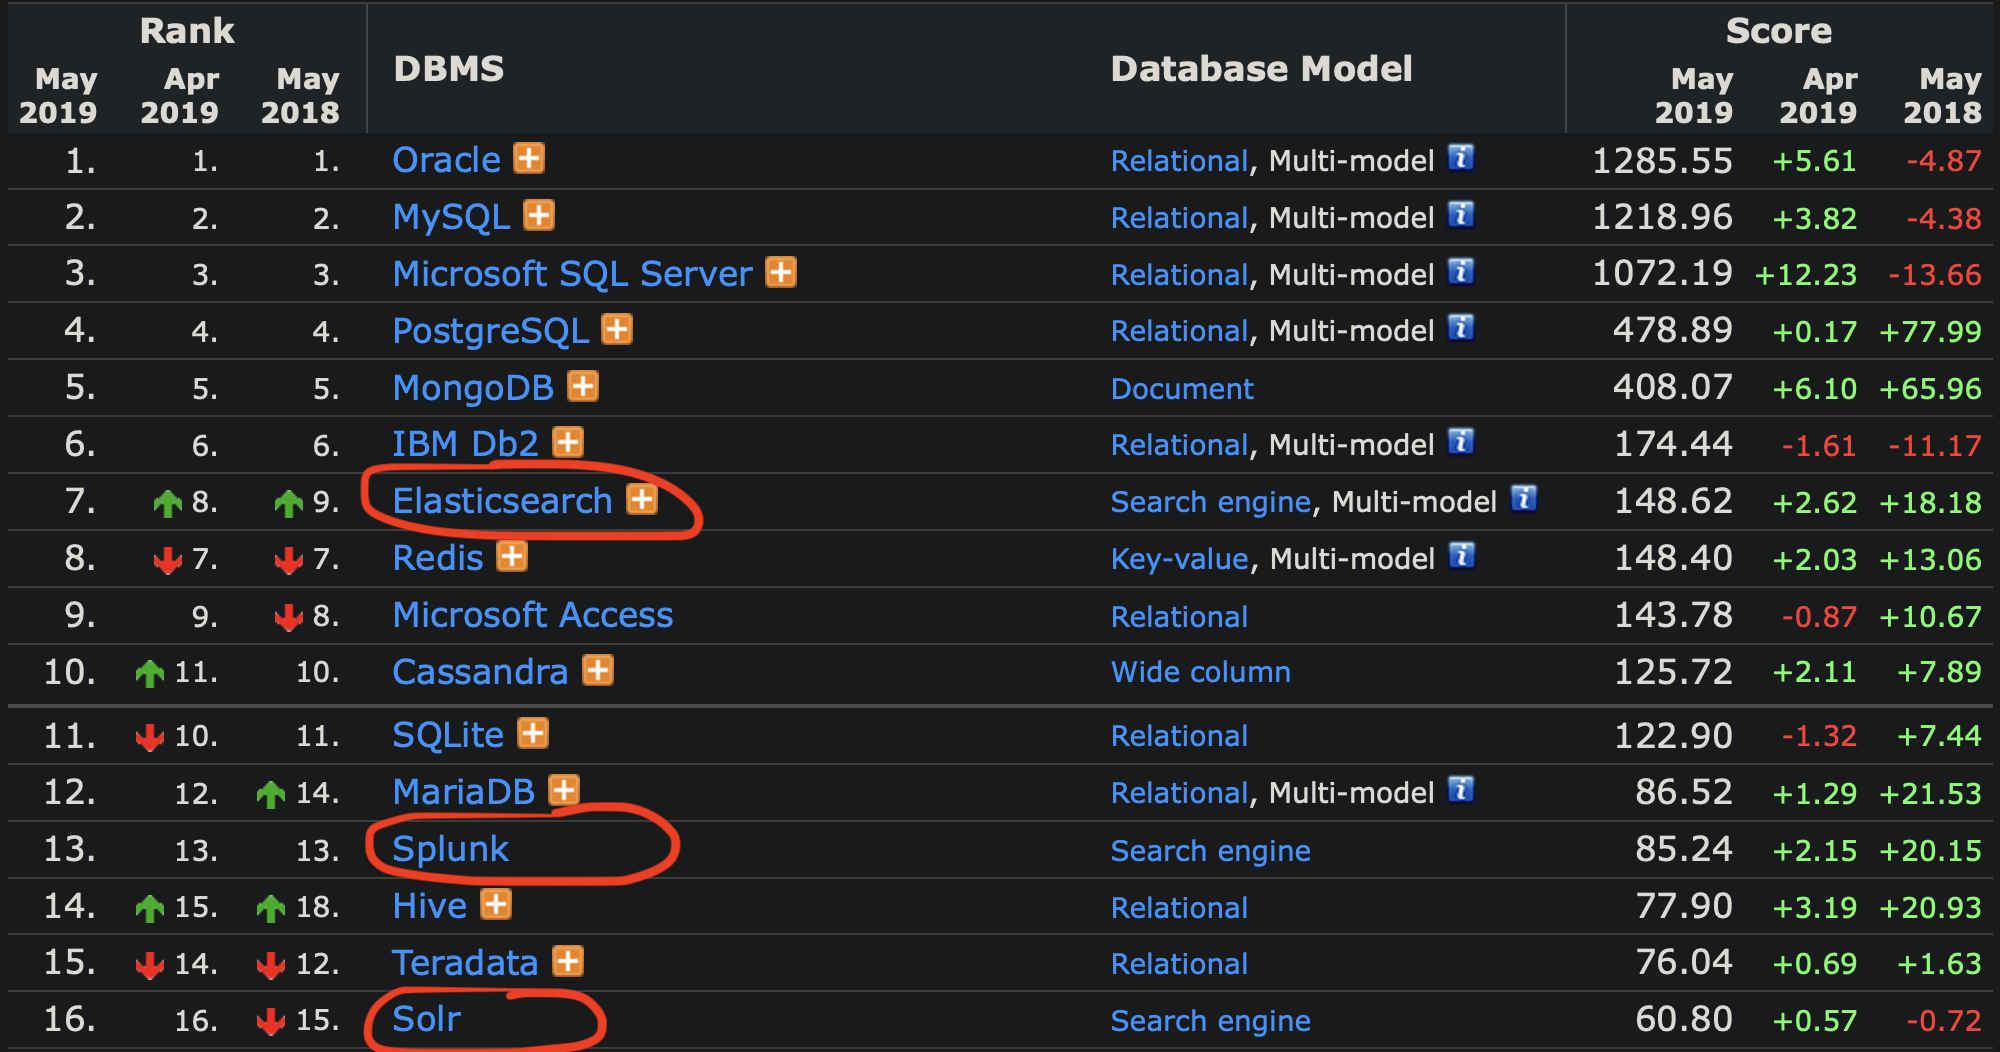The width and height of the screenshot is (2000, 1052).
Task: Click the info icon in the IBM Db2 row
Action: coord(1463,443)
